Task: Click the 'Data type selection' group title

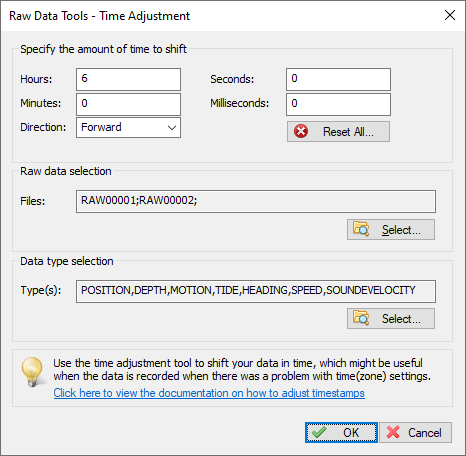Action: 67,261
